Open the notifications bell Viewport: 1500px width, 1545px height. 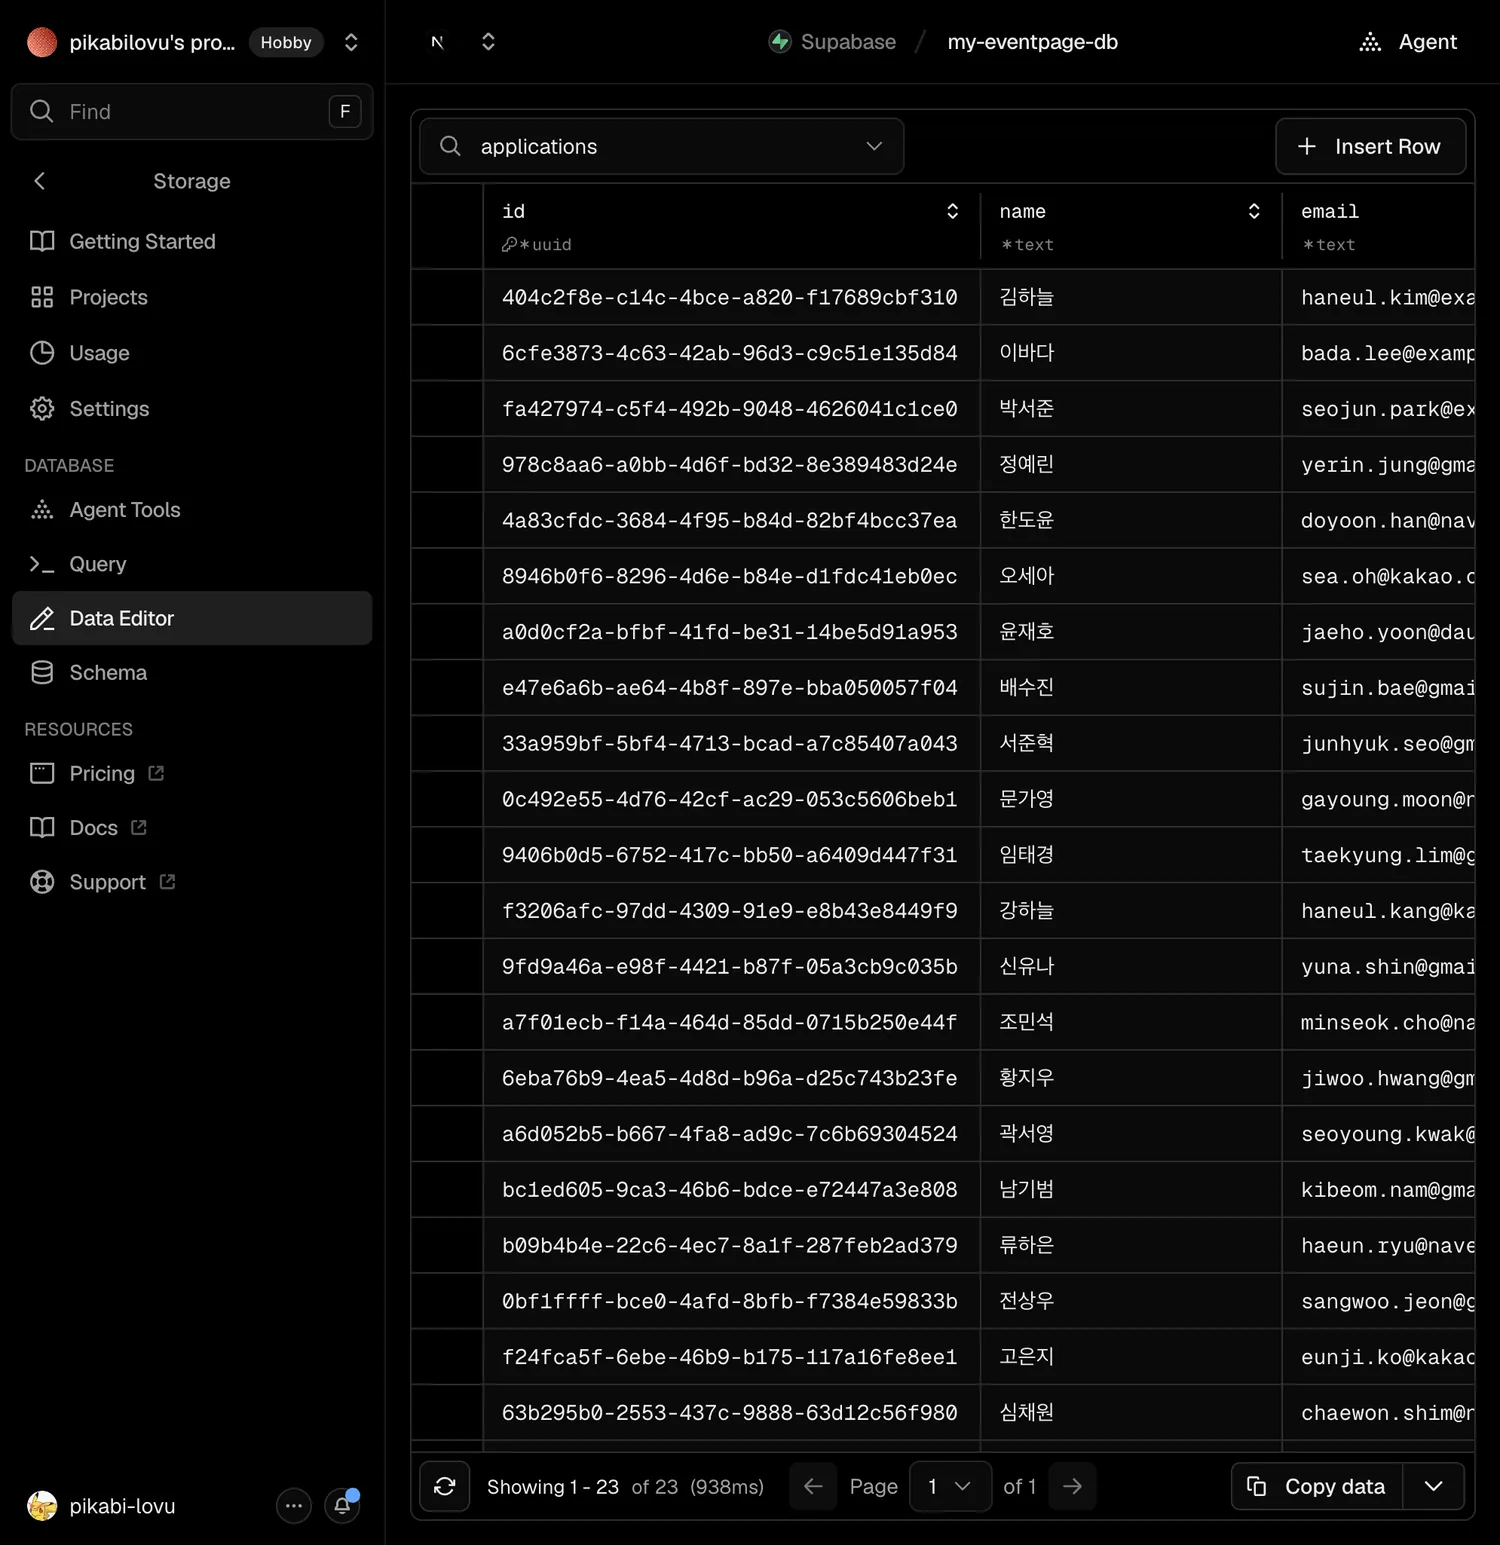(x=342, y=1505)
